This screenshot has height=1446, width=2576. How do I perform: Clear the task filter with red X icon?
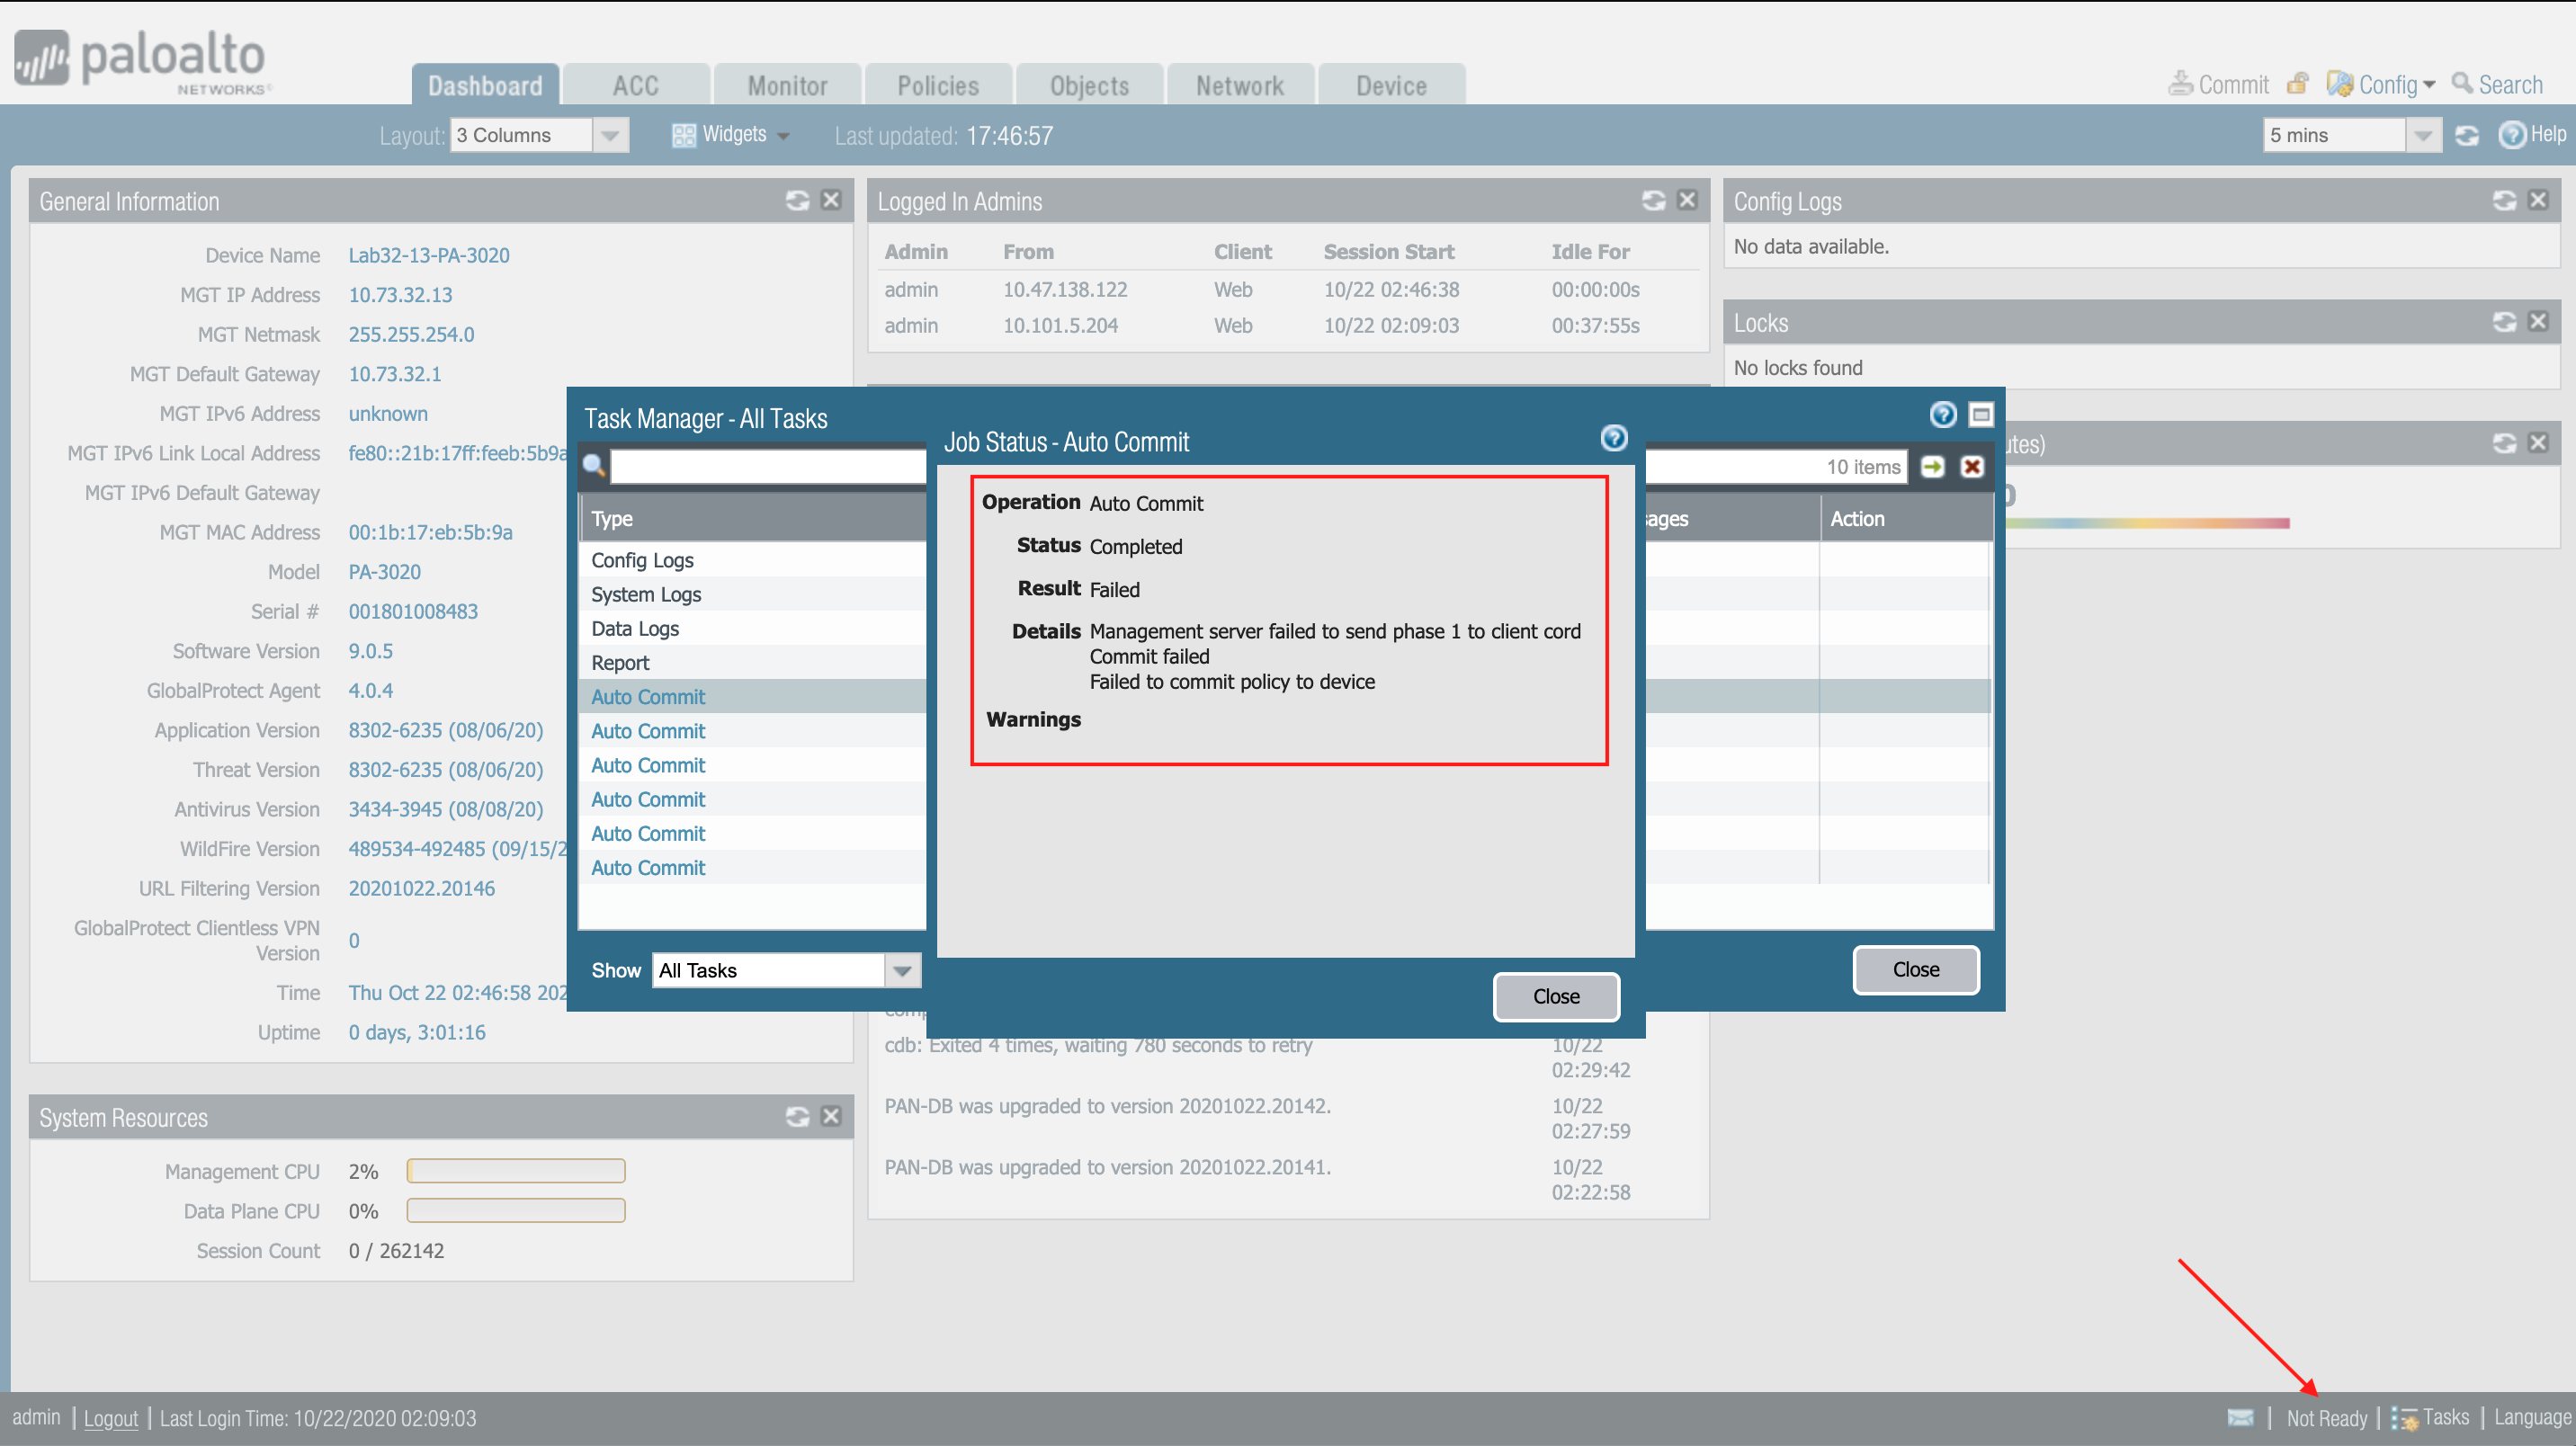(1971, 466)
